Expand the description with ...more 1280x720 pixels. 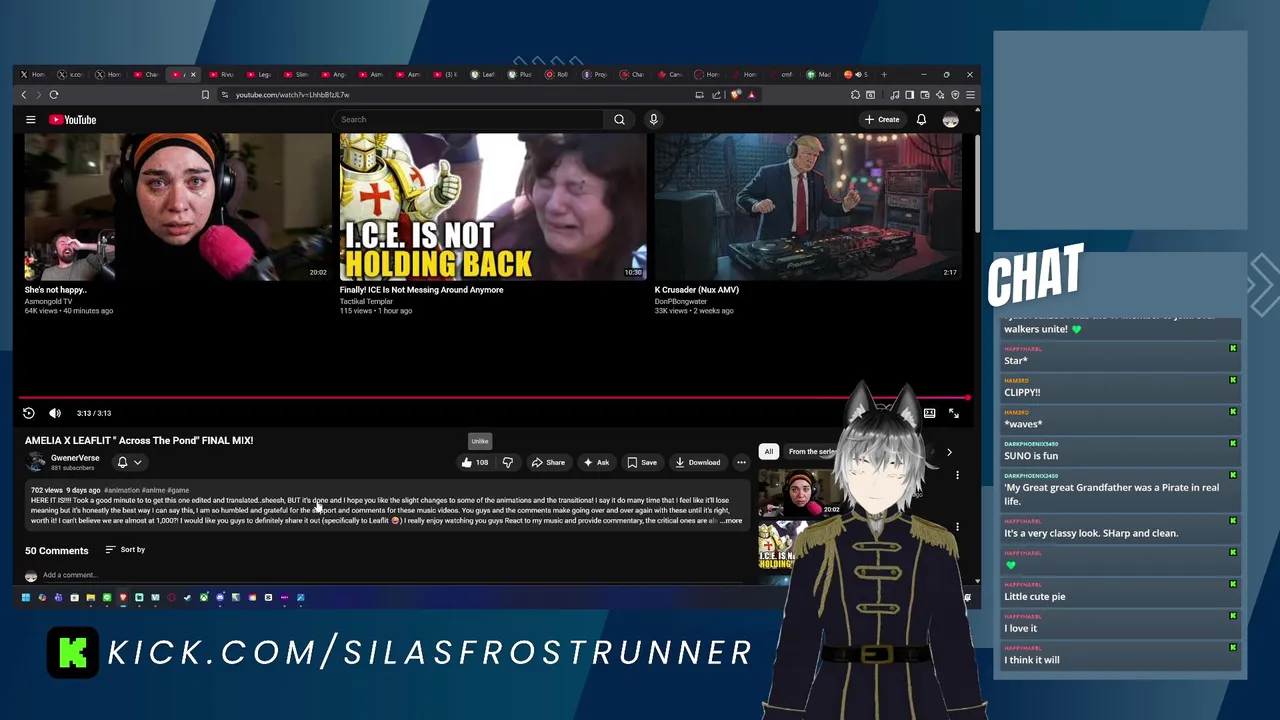[x=731, y=521]
